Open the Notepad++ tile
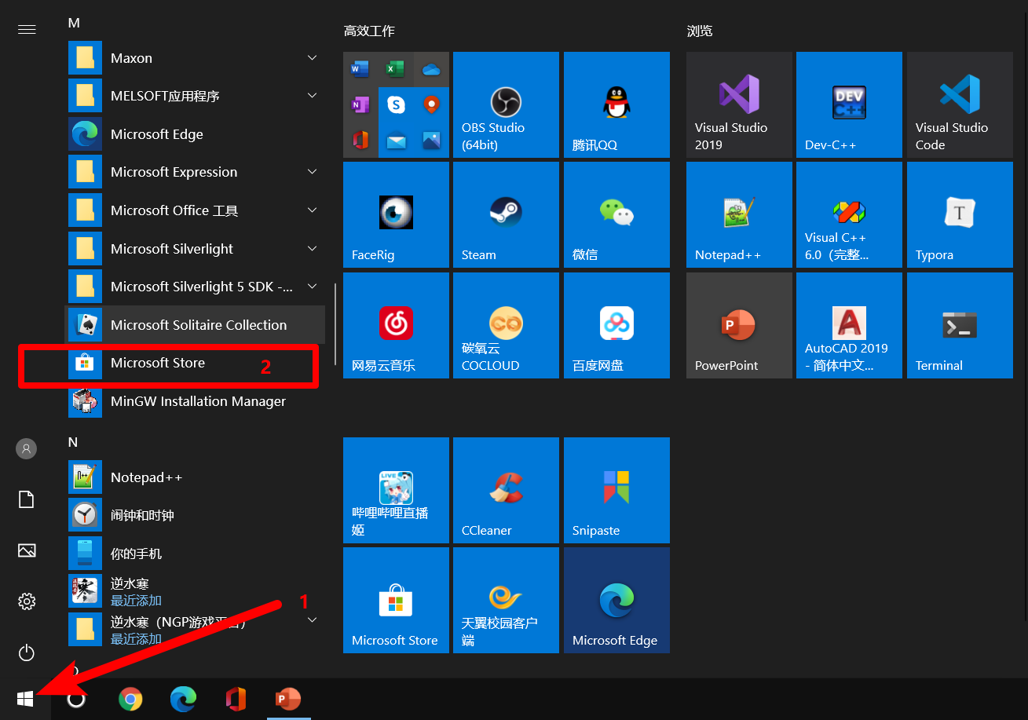This screenshot has height=720, width=1028. click(x=739, y=214)
